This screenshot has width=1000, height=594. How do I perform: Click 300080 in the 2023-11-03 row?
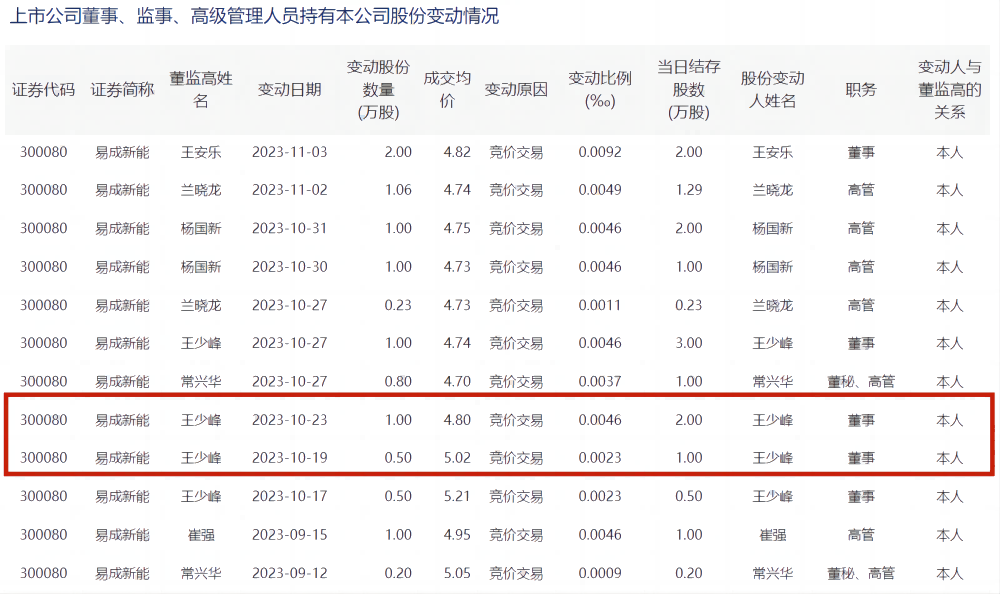click(x=43, y=152)
